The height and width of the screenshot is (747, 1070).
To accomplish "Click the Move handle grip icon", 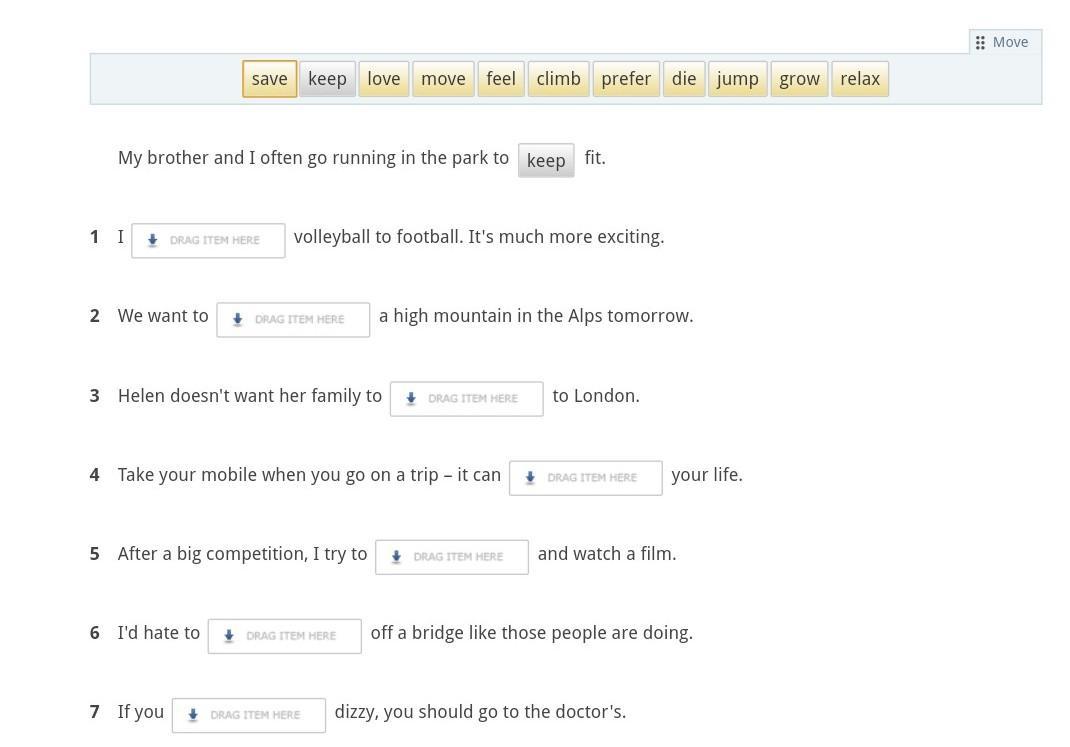I will pos(980,42).
